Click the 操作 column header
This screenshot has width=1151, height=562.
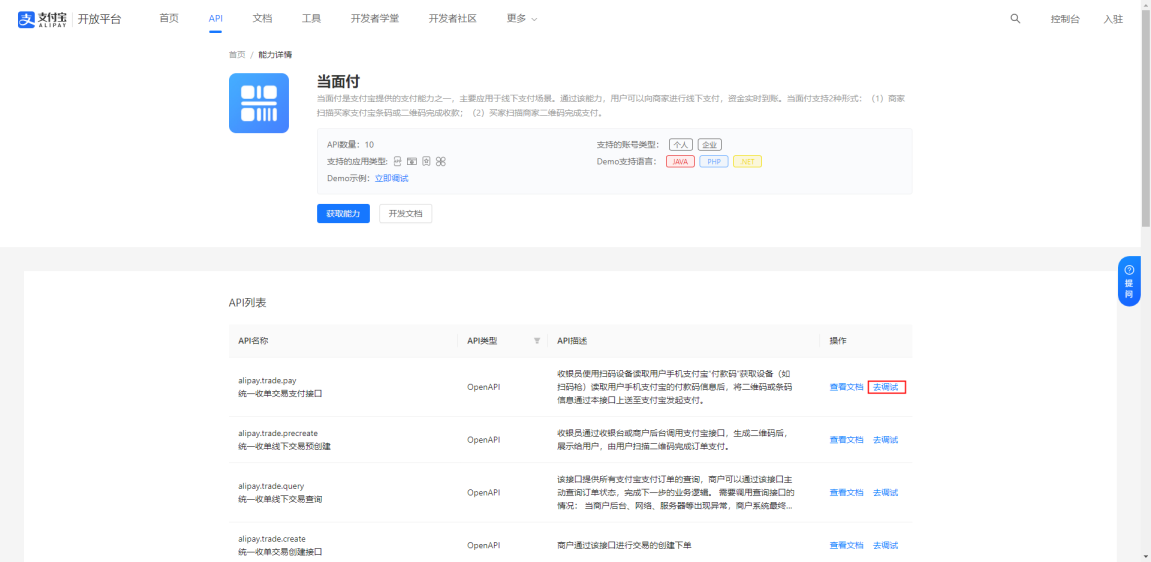(x=838, y=340)
